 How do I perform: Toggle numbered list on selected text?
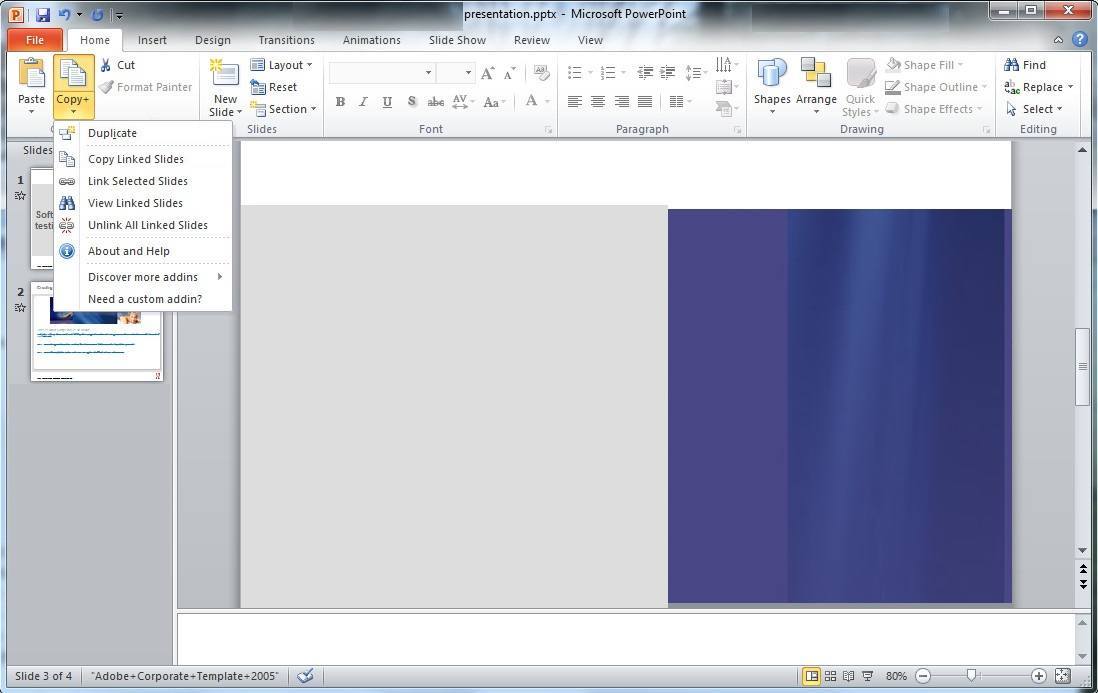point(607,72)
